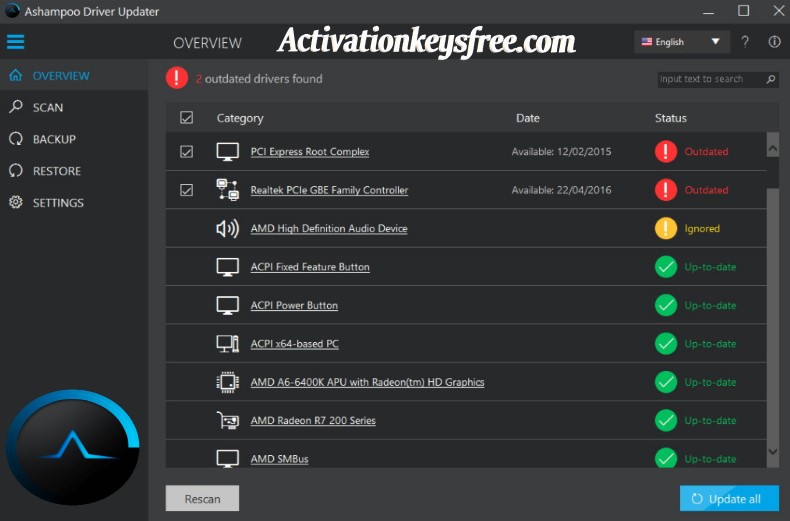Click the home icon beside Overview
This screenshot has height=521, width=790.
click(x=16, y=76)
